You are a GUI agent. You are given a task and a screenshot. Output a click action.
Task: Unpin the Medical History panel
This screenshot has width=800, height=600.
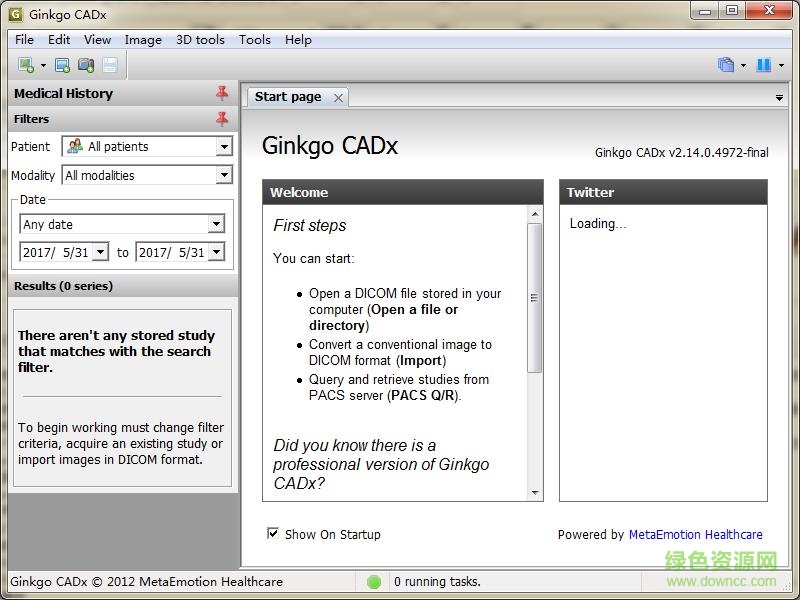pyautogui.click(x=220, y=93)
